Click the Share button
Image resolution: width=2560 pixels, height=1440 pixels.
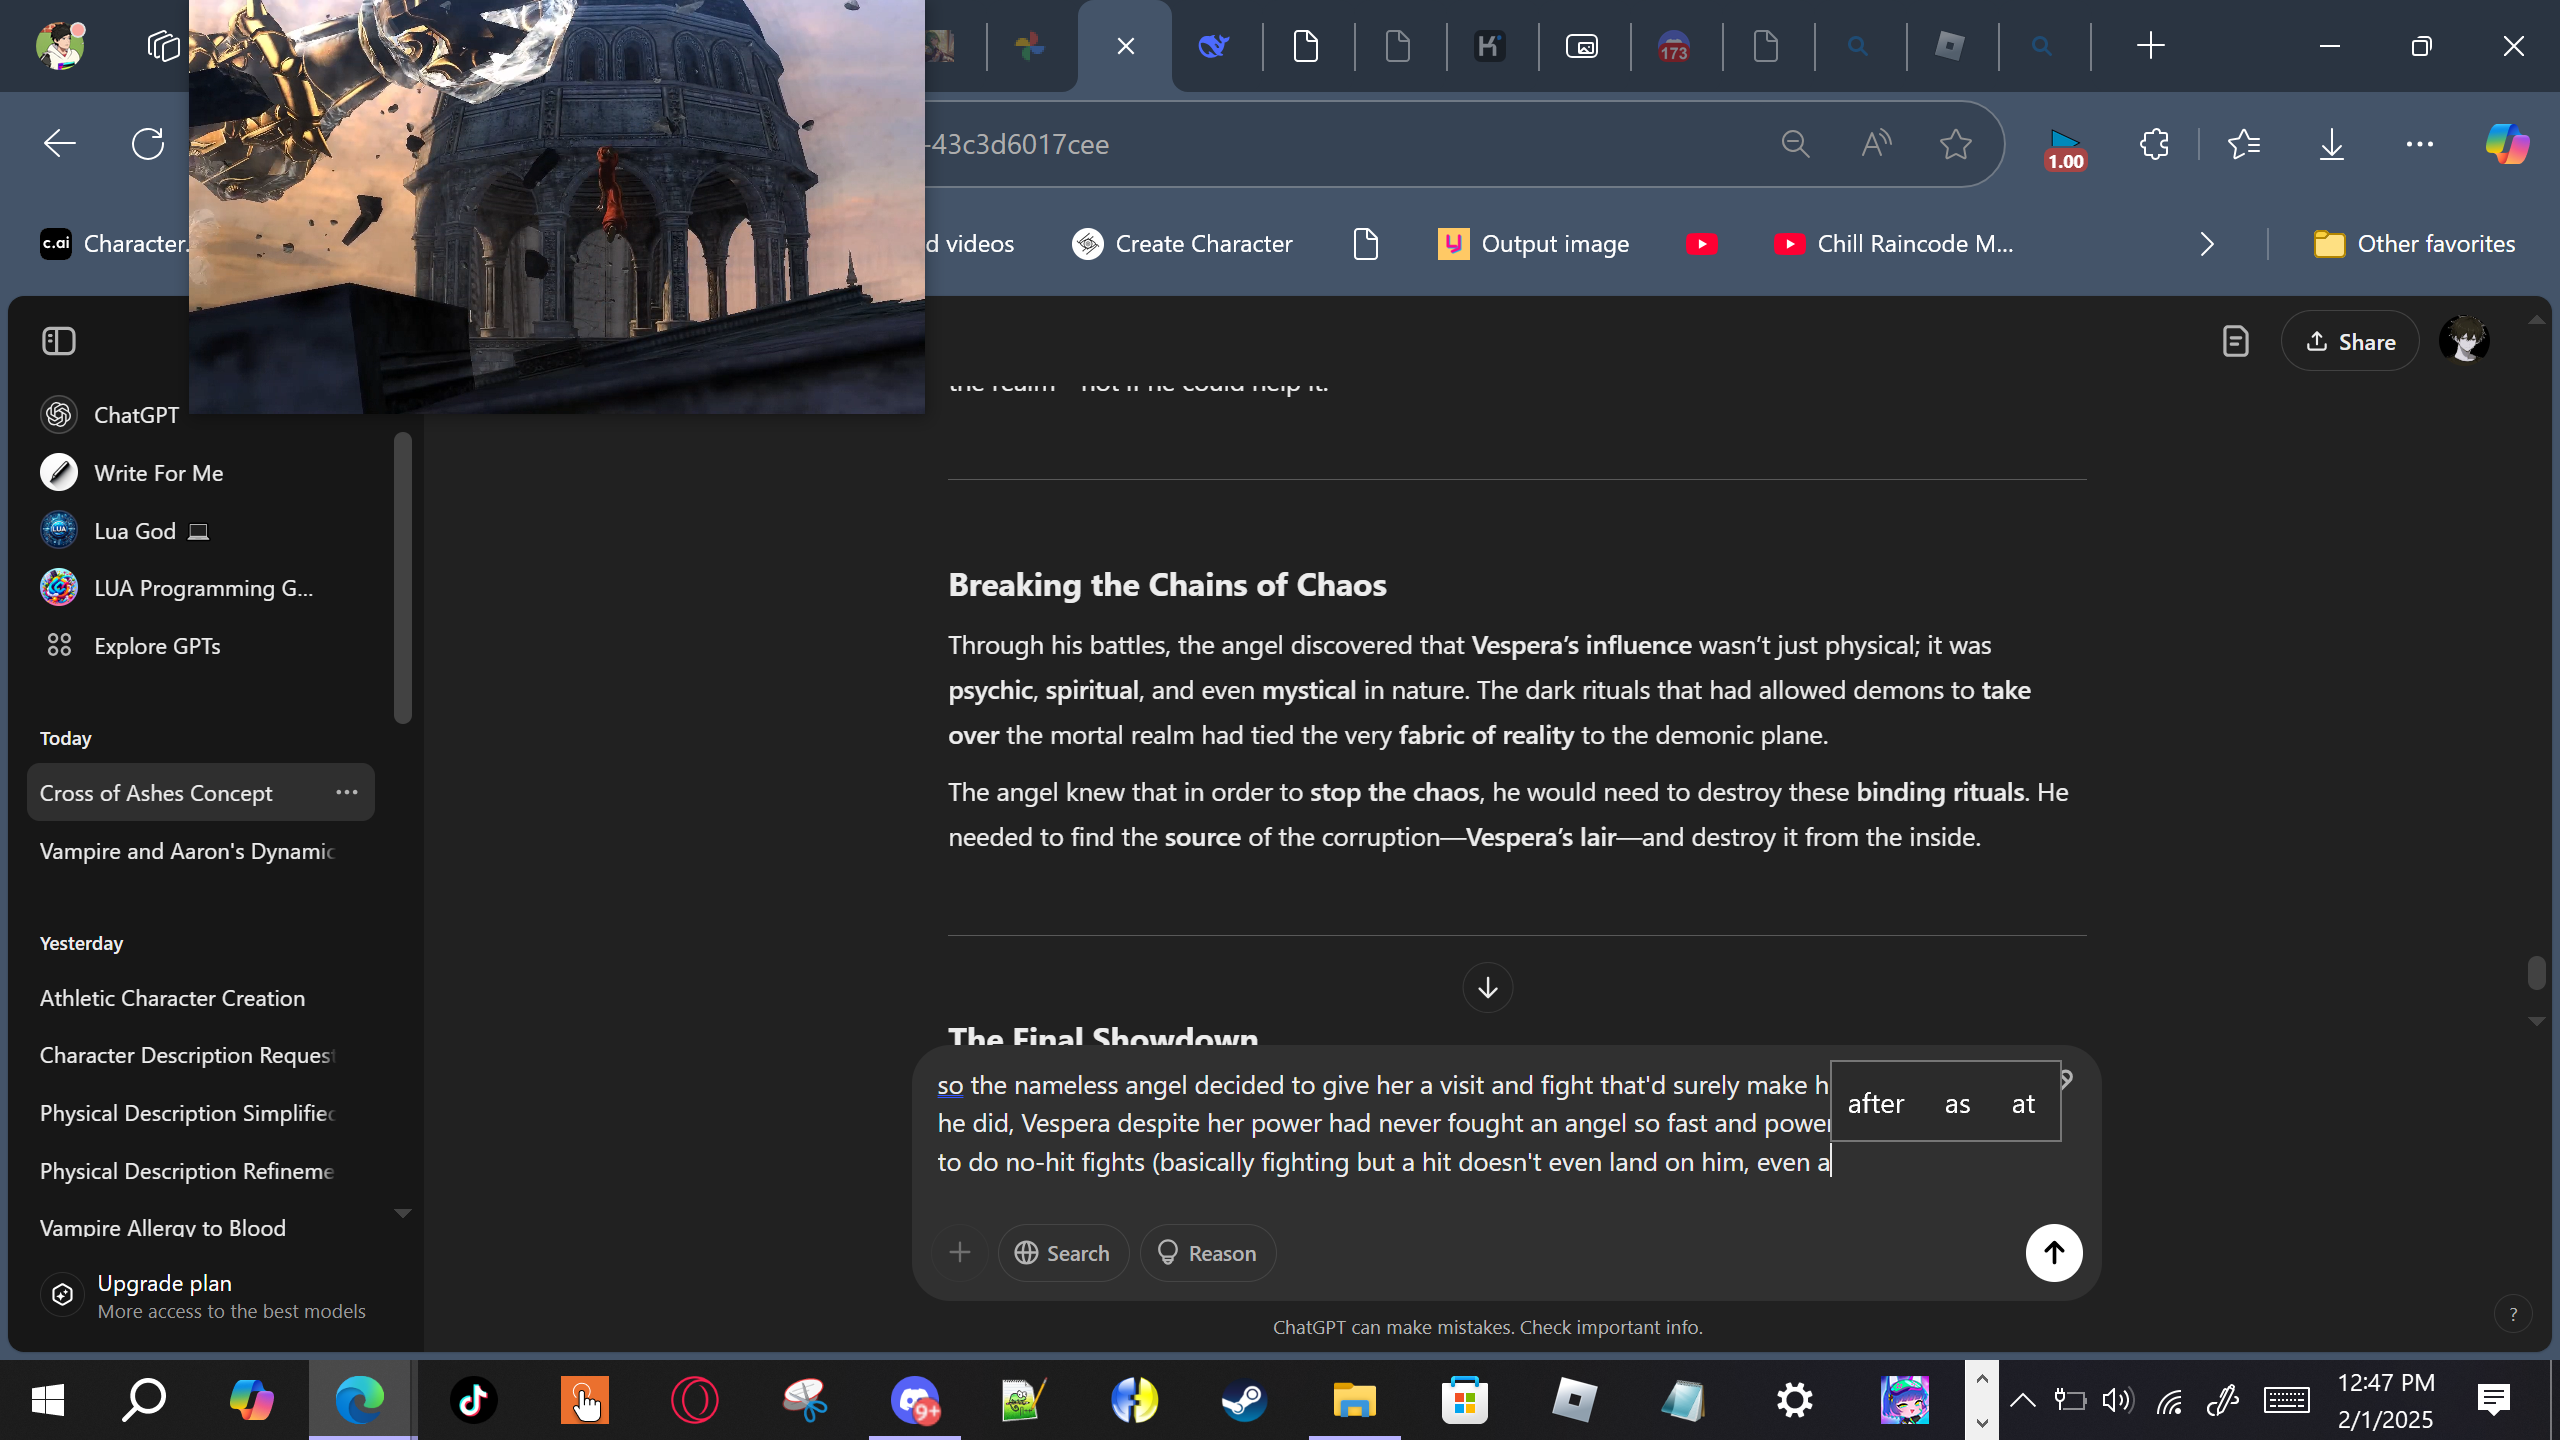coord(2349,342)
